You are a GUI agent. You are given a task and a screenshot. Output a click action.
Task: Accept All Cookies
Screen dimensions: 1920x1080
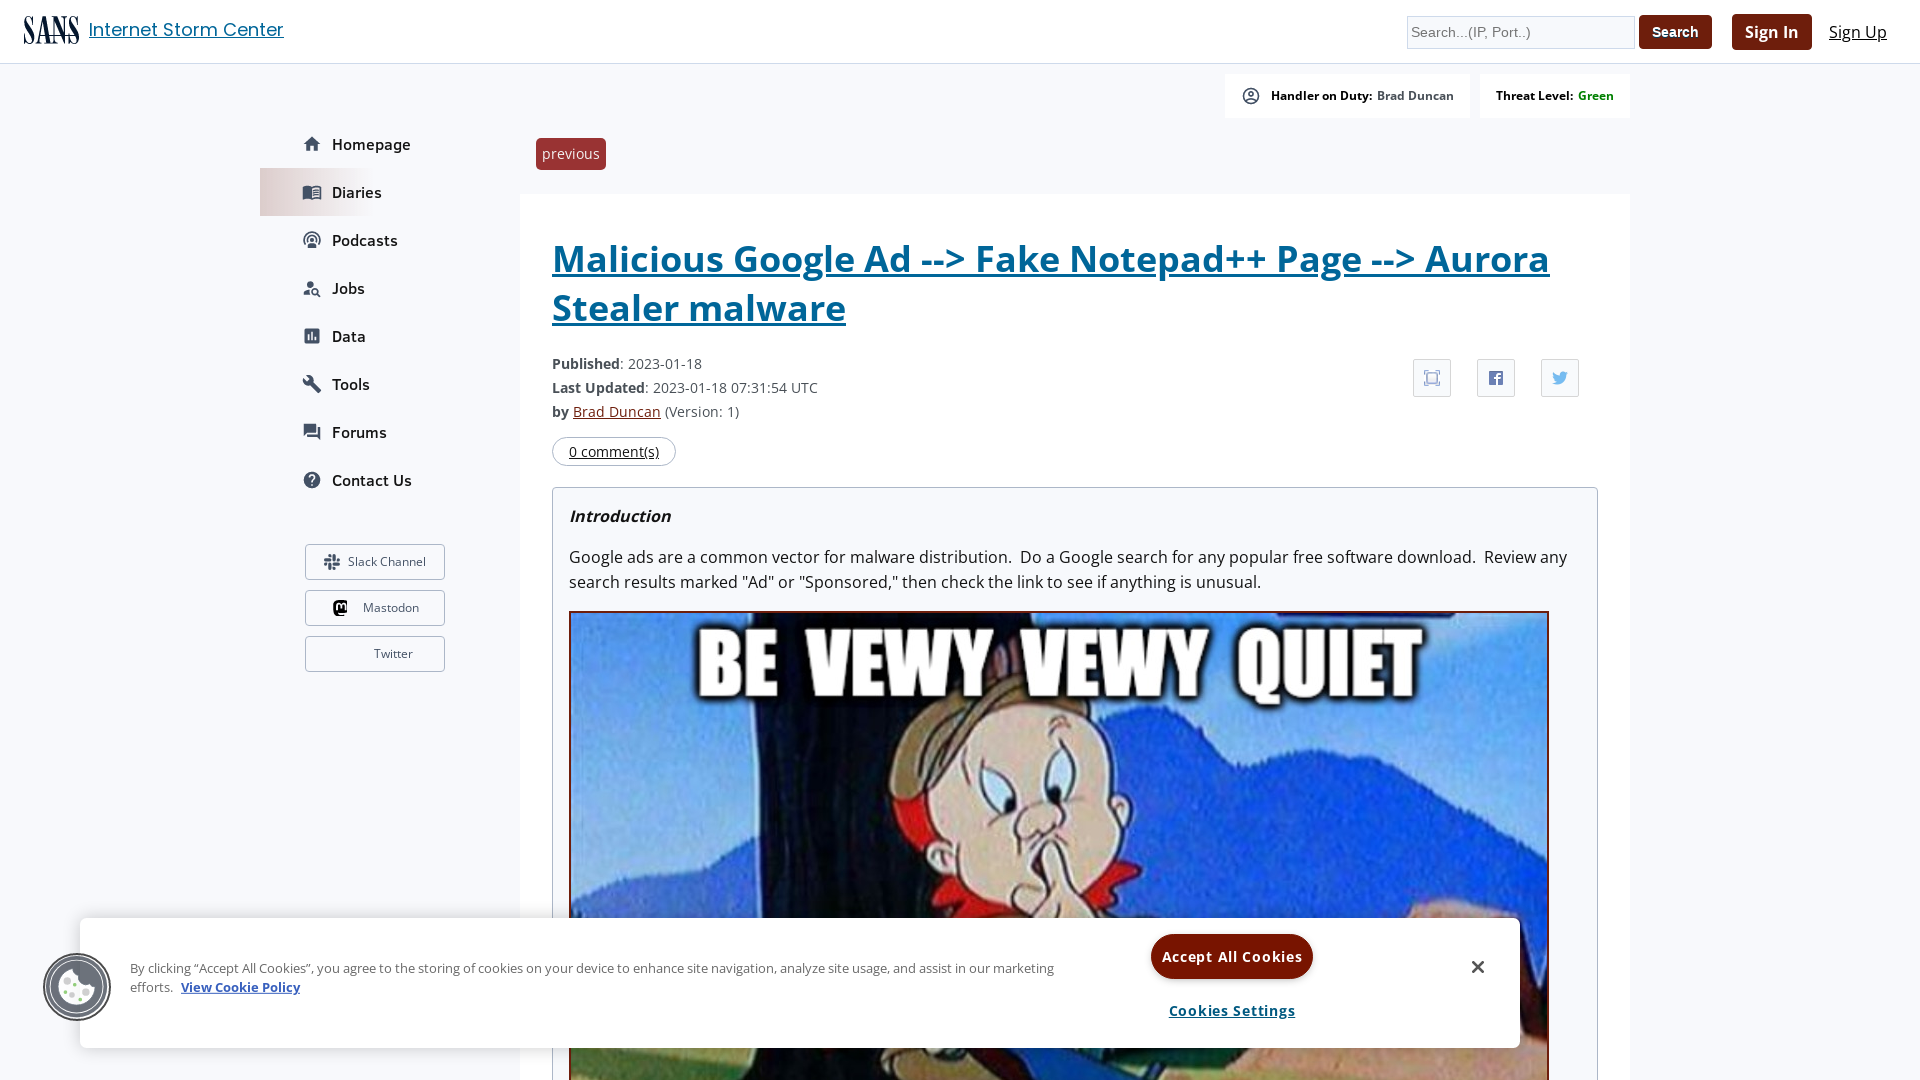(1232, 957)
